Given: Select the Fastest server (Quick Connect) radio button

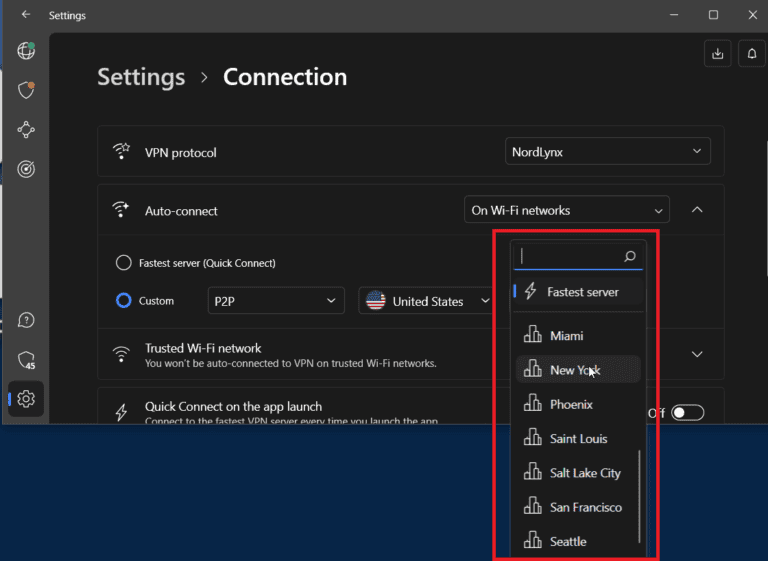Looking at the screenshot, I should pos(124,263).
